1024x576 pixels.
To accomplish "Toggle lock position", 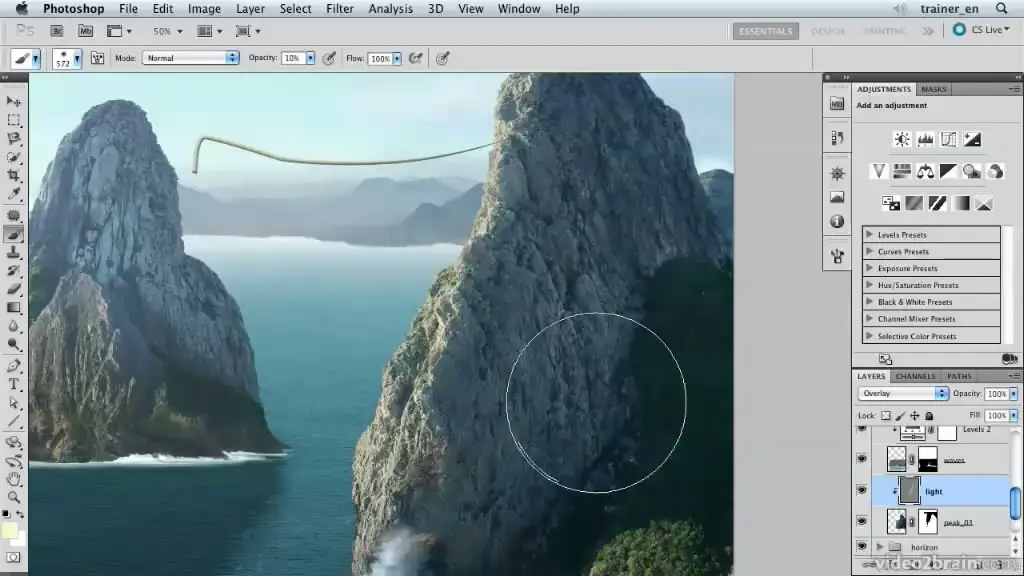I will 914,415.
